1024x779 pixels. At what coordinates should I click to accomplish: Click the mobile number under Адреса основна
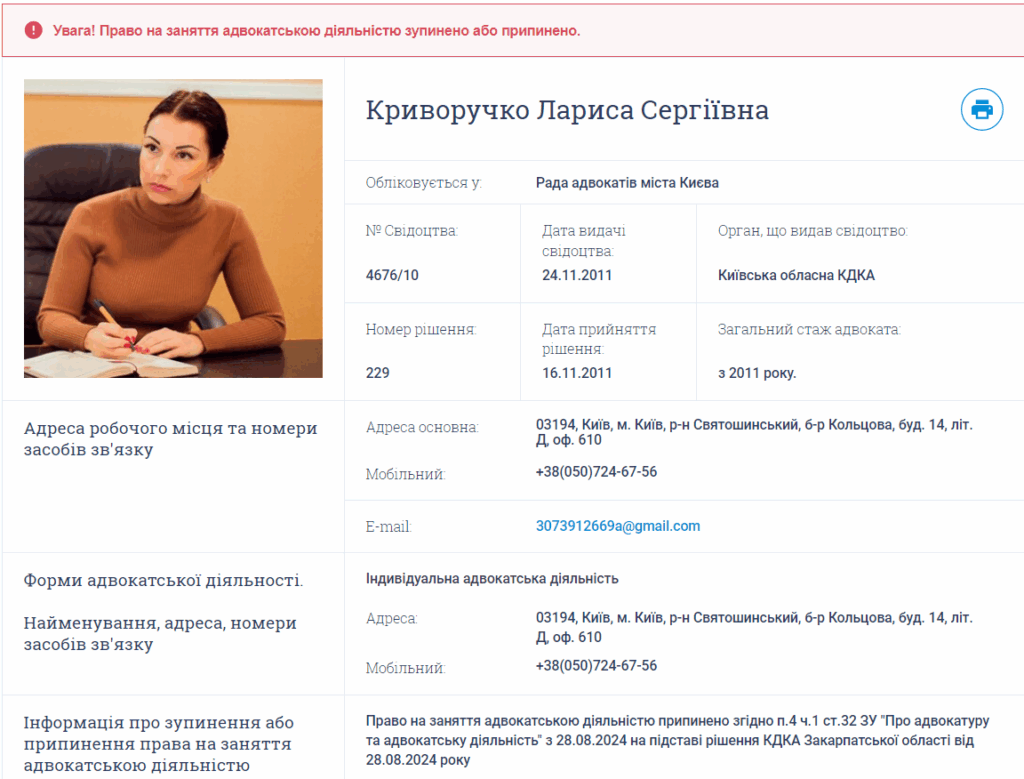click(596, 472)
